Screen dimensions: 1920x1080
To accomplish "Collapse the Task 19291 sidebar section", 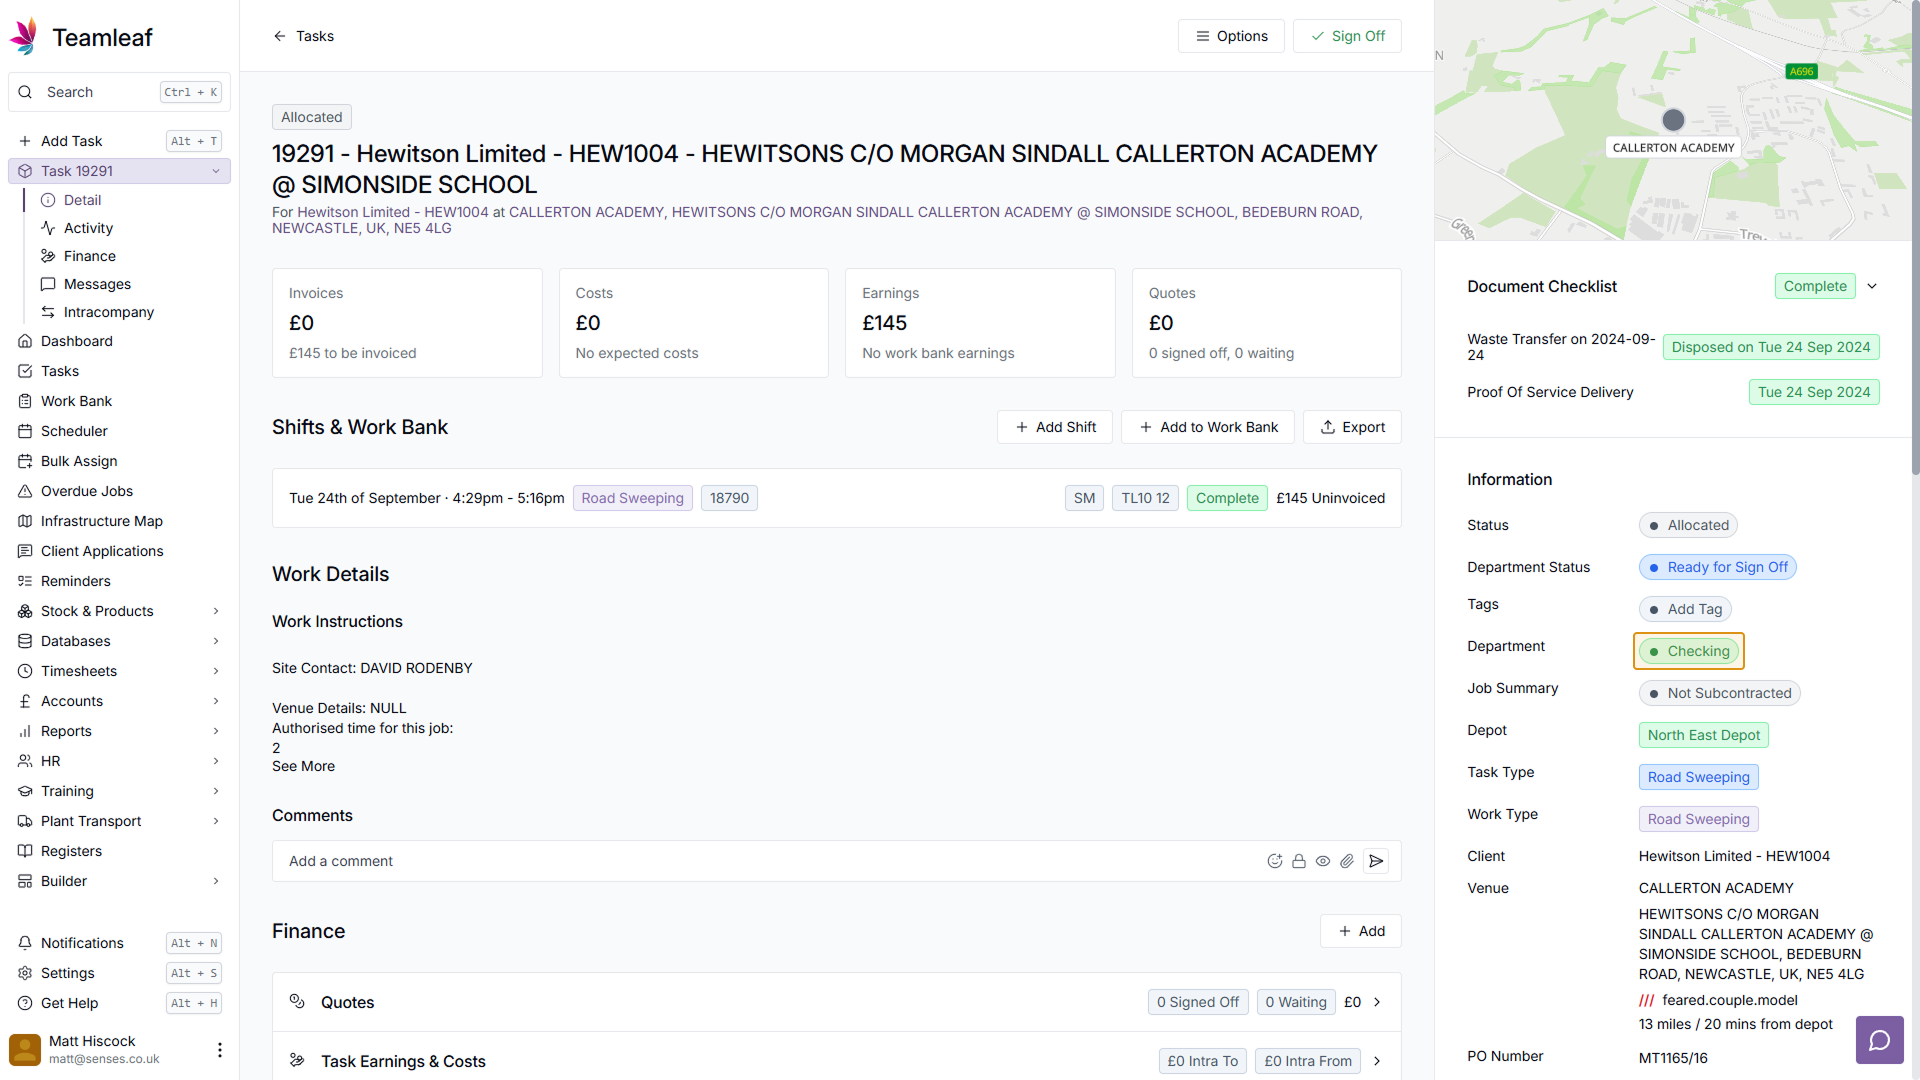I will click(216, 171).
